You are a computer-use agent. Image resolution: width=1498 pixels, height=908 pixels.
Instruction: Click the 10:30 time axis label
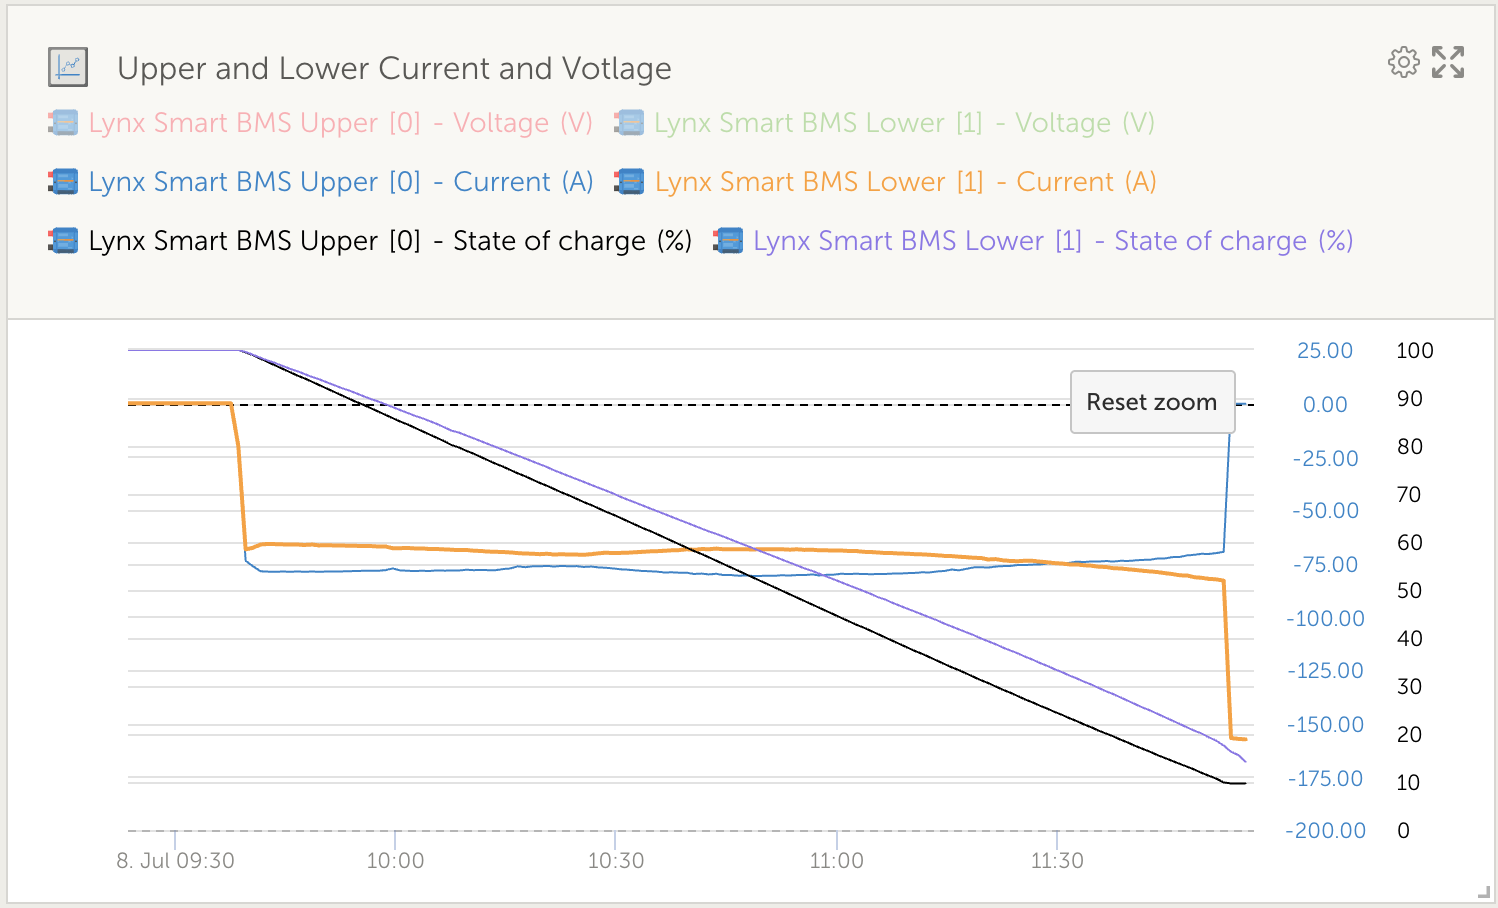coord(615,861)
